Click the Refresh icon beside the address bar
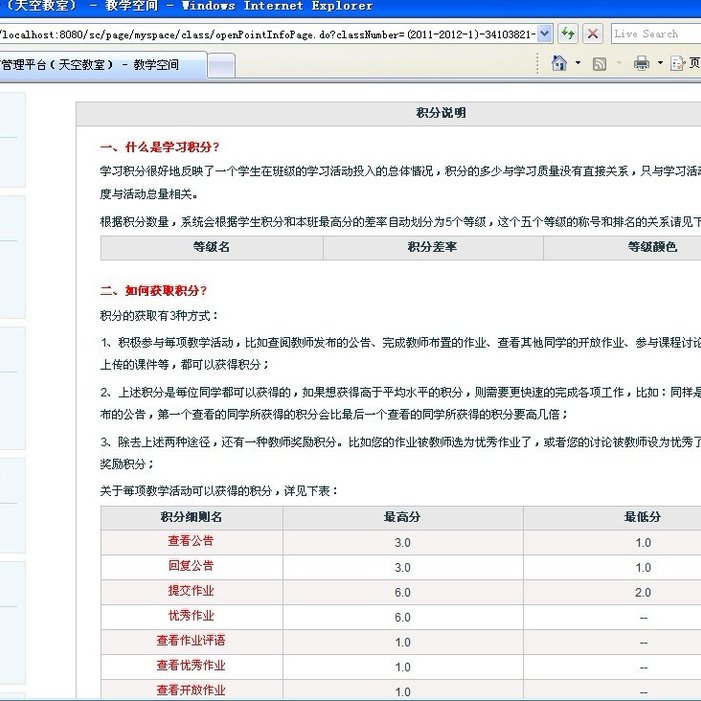Viewport: 701px width, 701px height. click(x=568, y=34)
